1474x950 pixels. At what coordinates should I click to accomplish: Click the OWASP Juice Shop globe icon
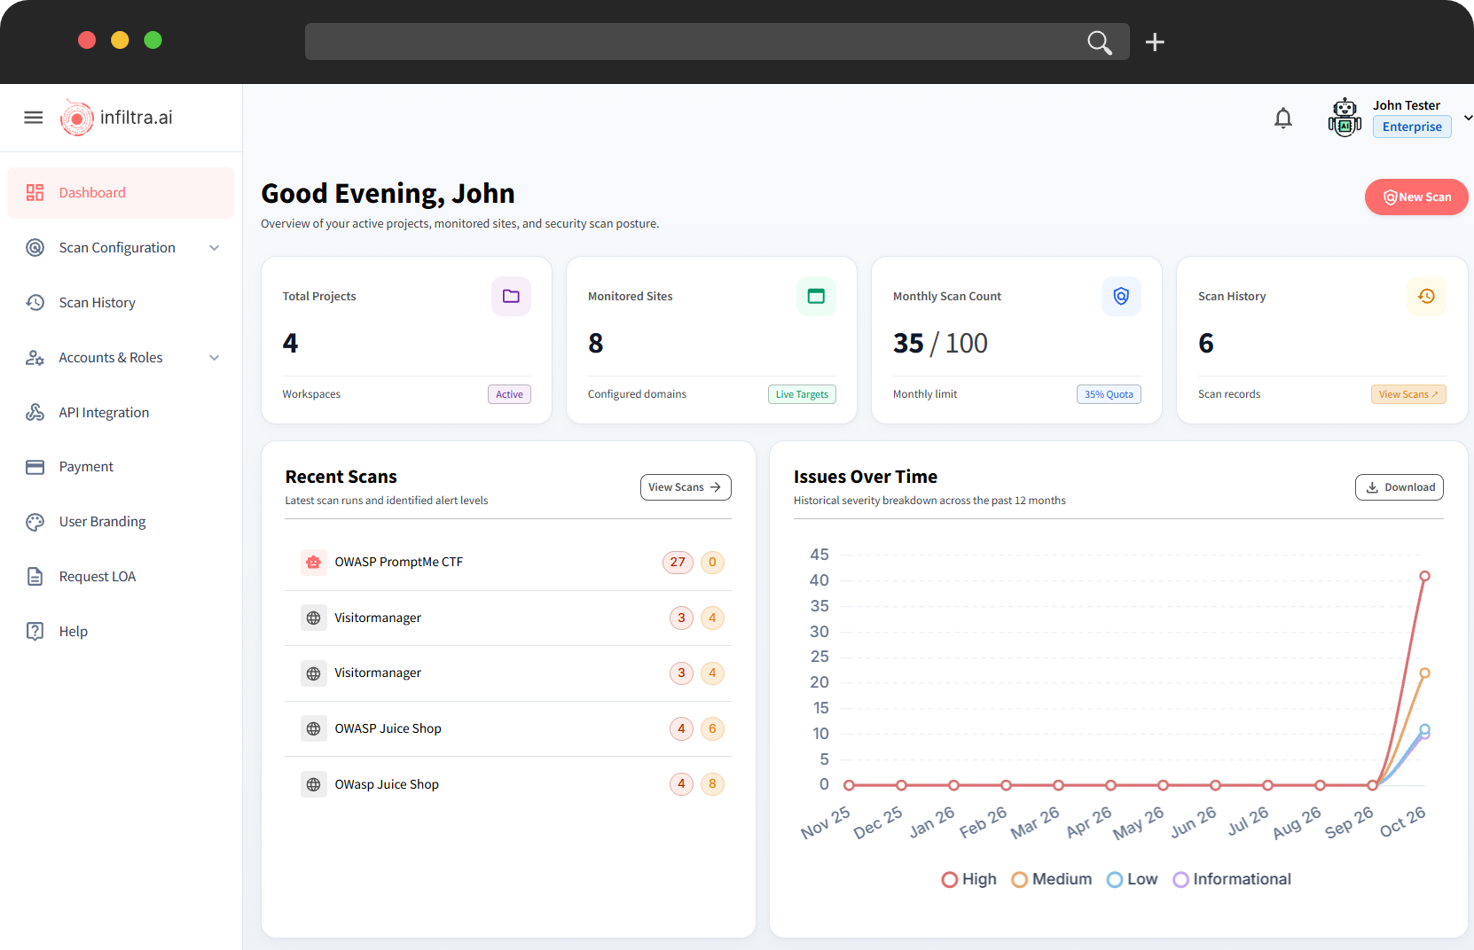[313, 729]
